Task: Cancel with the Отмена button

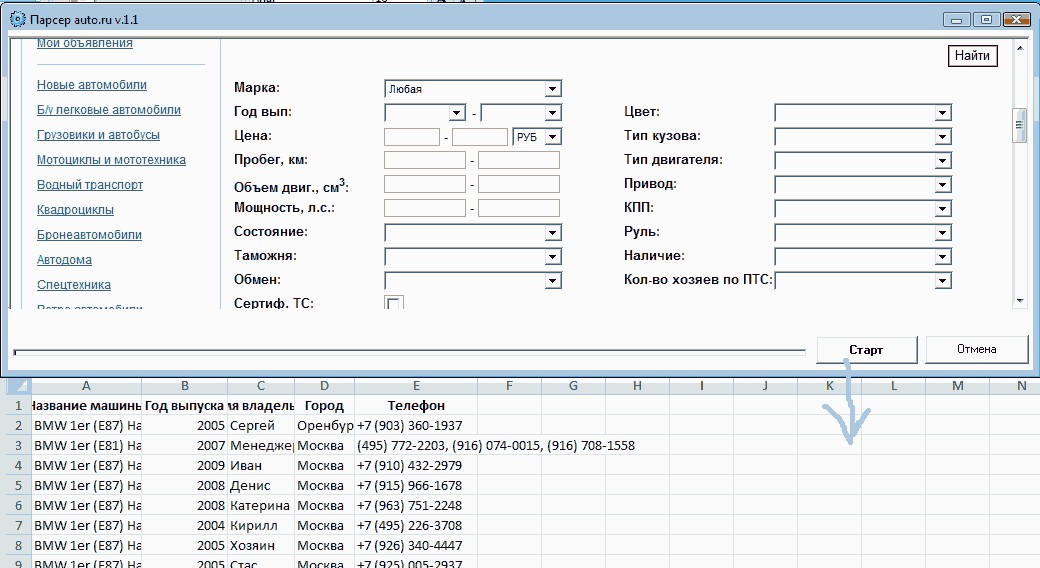Action: [976, 349]
